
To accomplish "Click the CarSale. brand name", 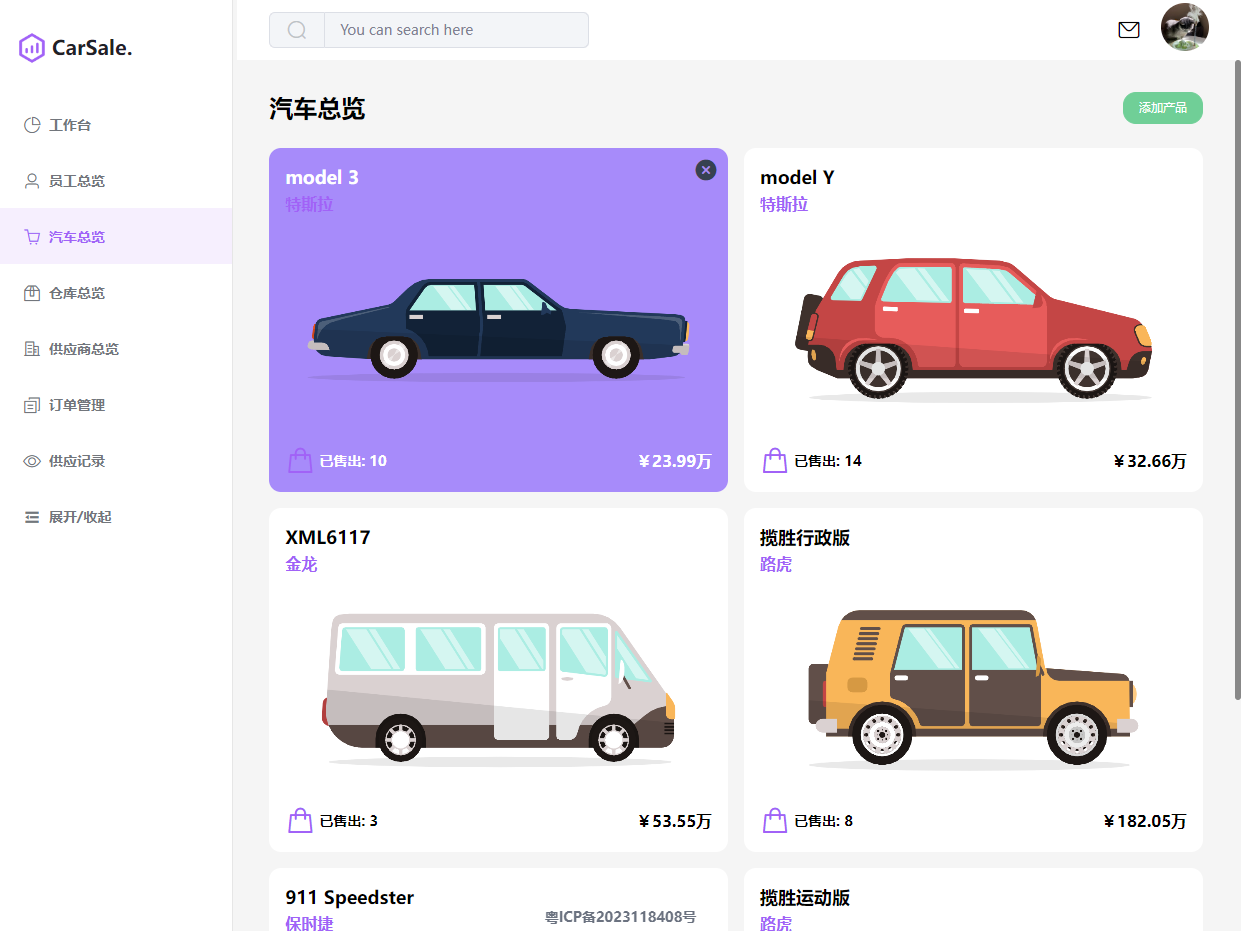I will [92, 47].
